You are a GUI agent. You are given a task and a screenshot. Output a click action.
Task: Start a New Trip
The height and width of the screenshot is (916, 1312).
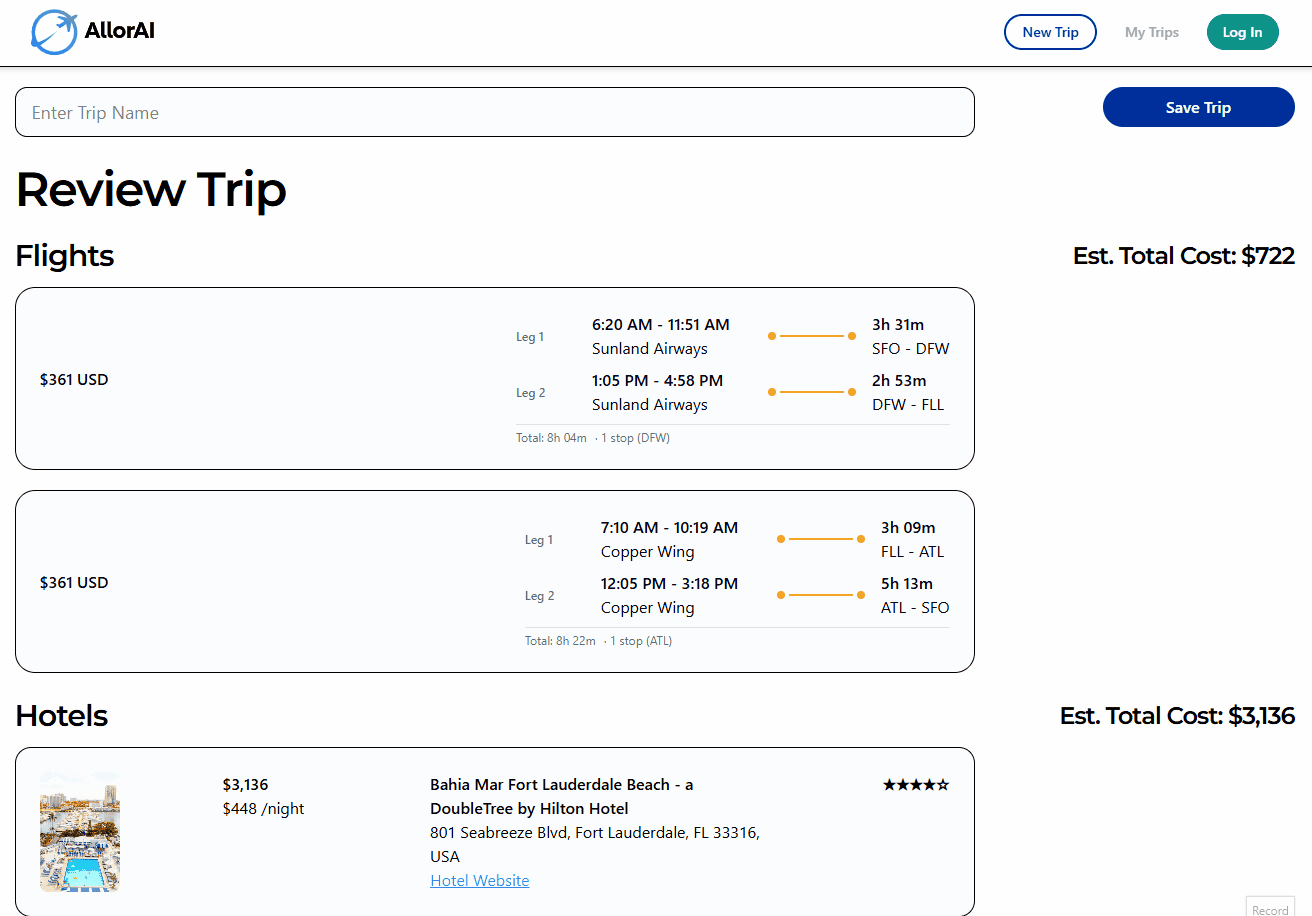click(x=1050, y=32)
